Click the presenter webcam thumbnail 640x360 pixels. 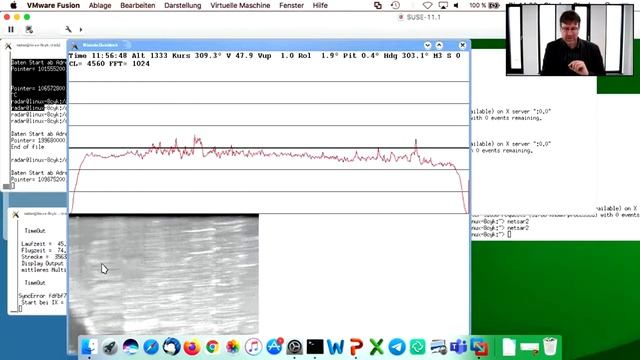tap(570, 40)
